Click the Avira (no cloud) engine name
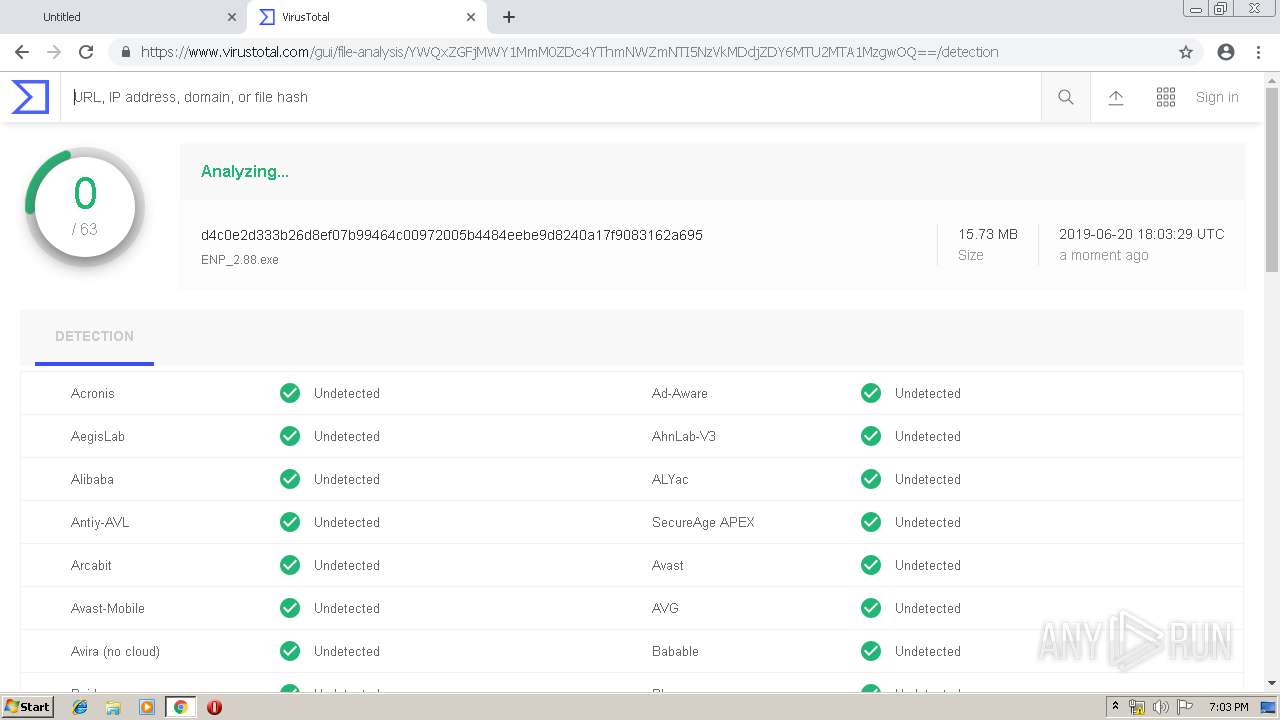The image size is (1280, 720). point(115,651)
